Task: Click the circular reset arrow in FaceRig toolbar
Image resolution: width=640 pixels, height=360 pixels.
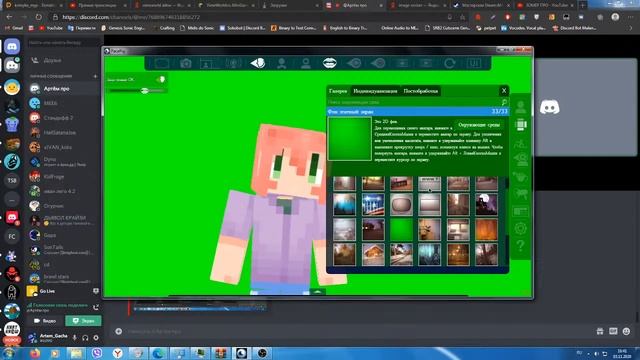Action: [x=450, y=63]
